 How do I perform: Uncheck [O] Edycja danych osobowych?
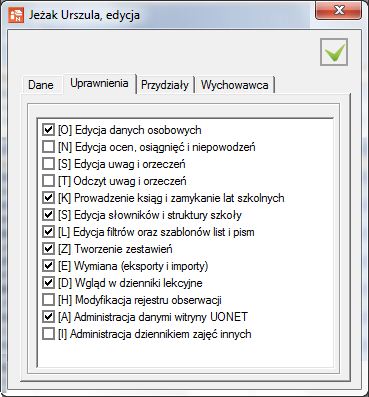point(48,130)
